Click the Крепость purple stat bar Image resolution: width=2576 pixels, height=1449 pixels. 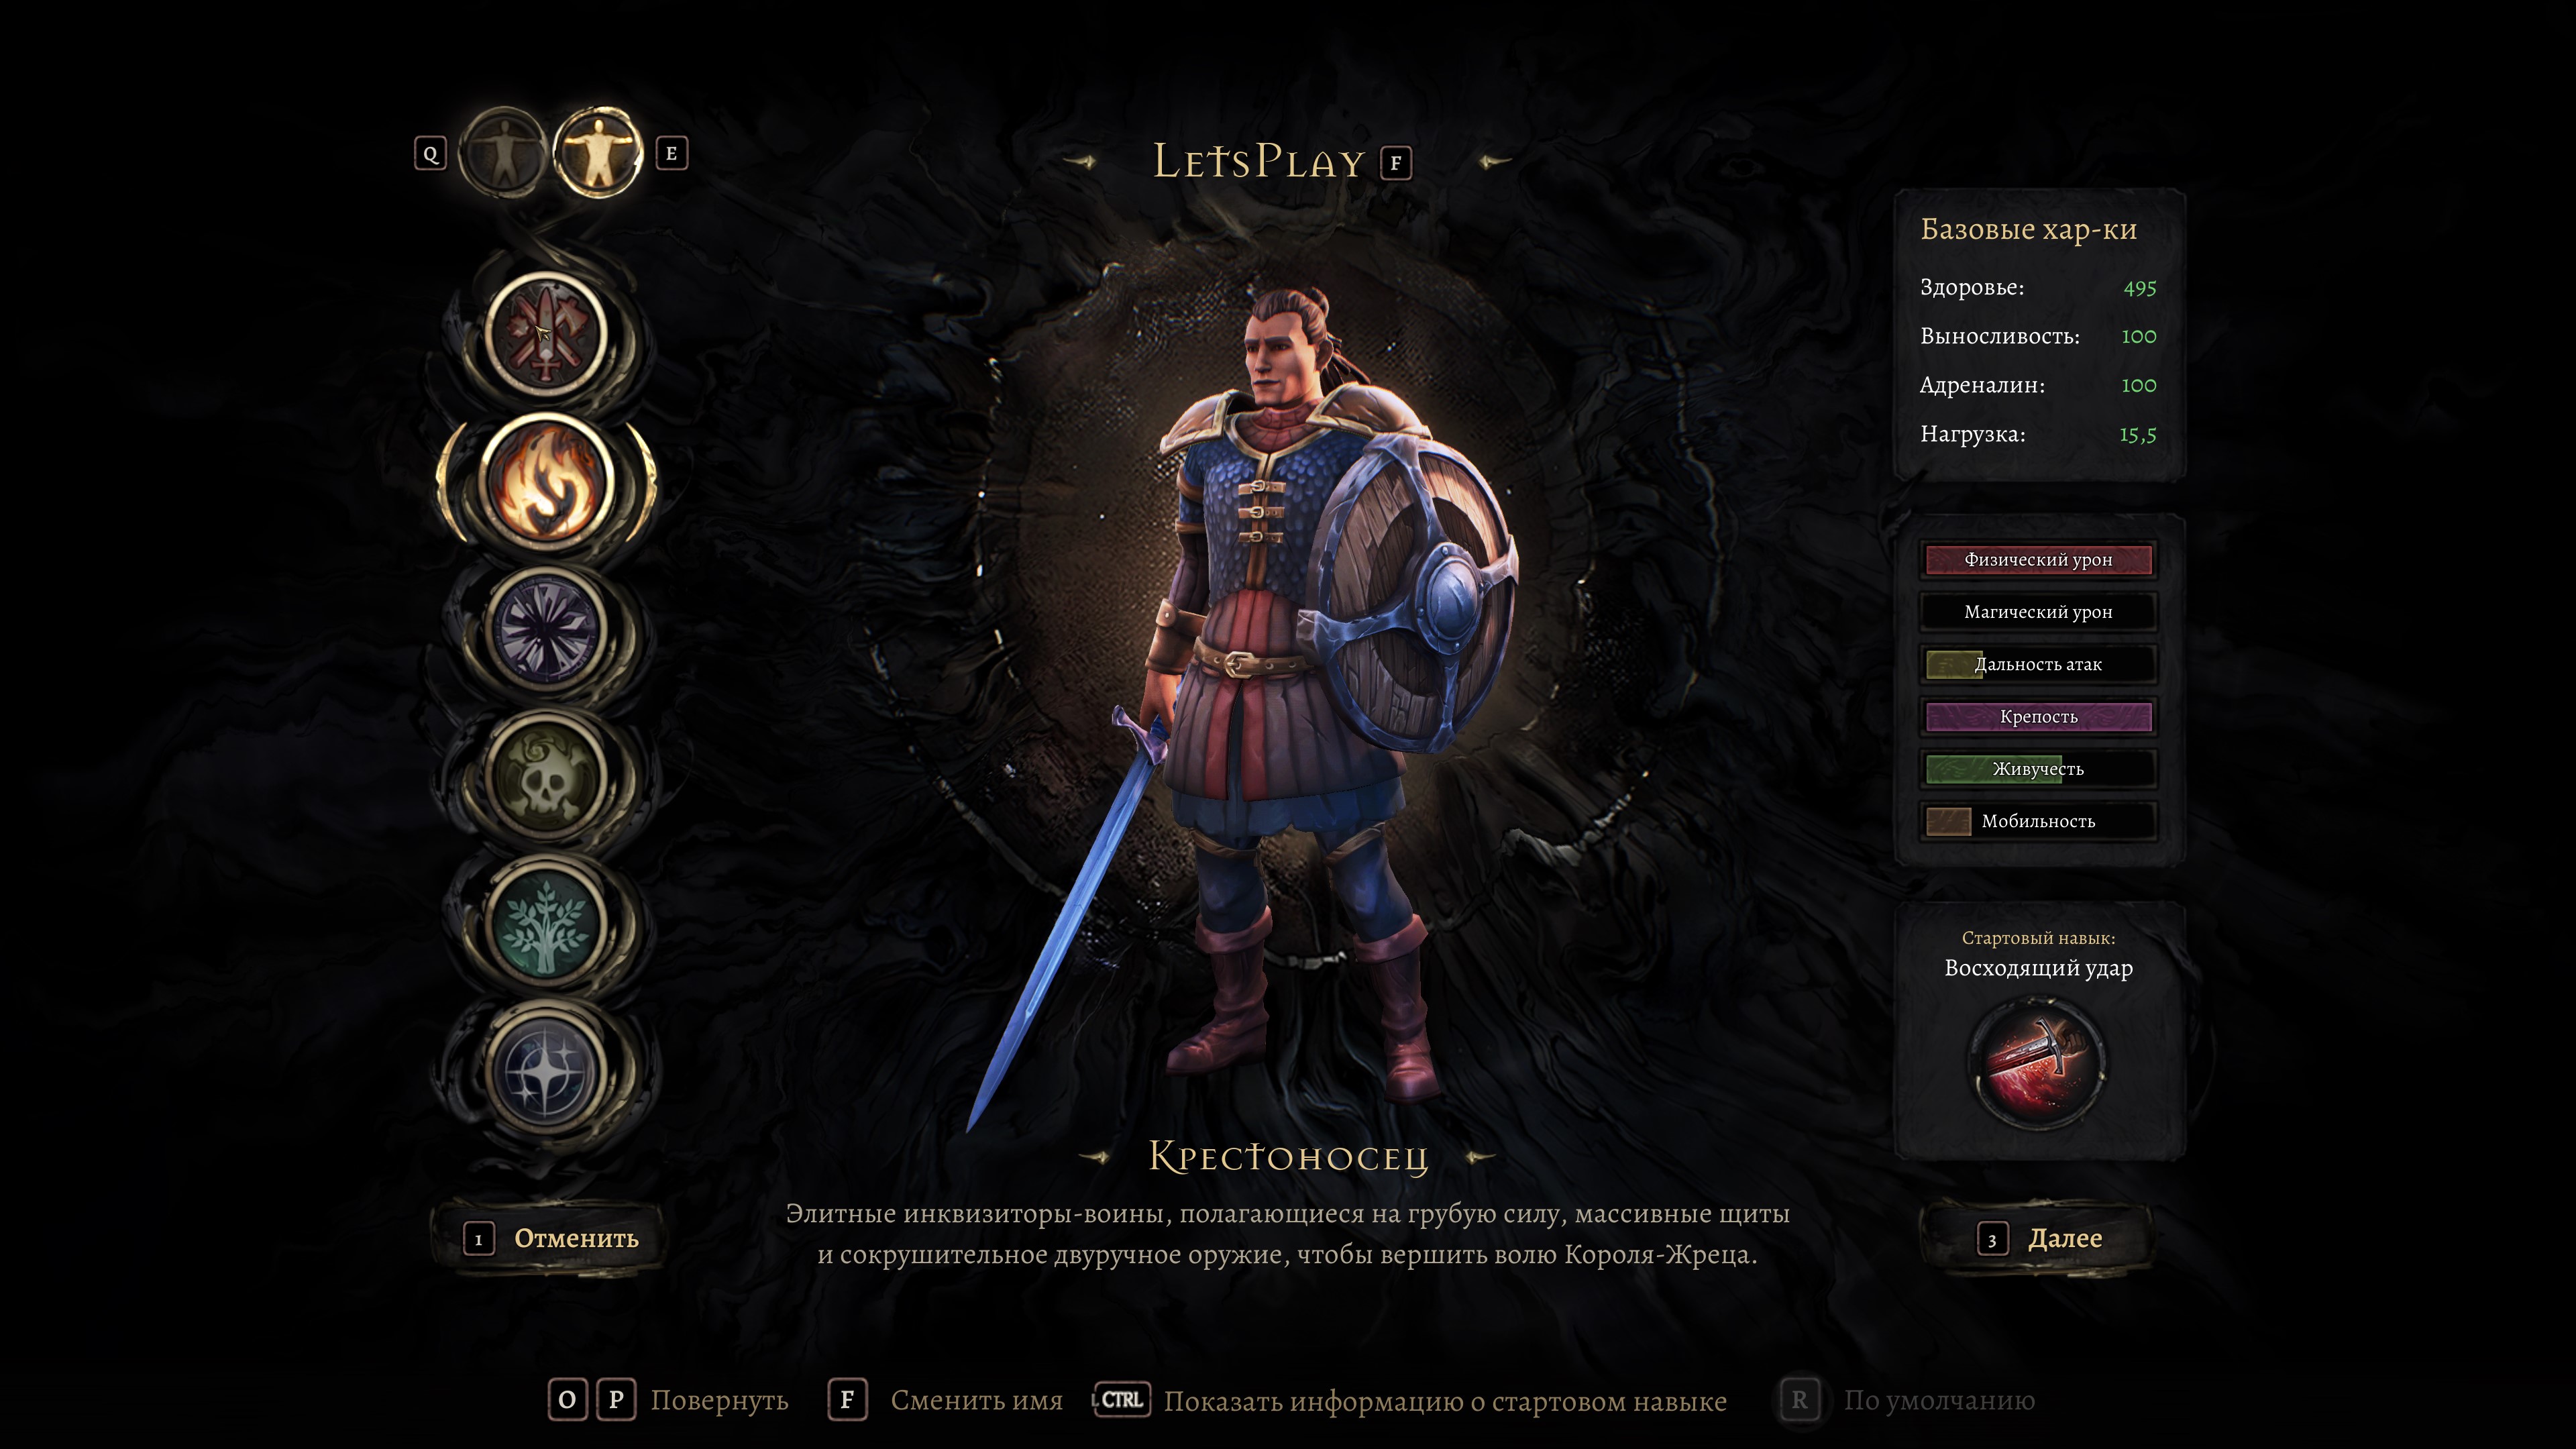point(2038,717)
